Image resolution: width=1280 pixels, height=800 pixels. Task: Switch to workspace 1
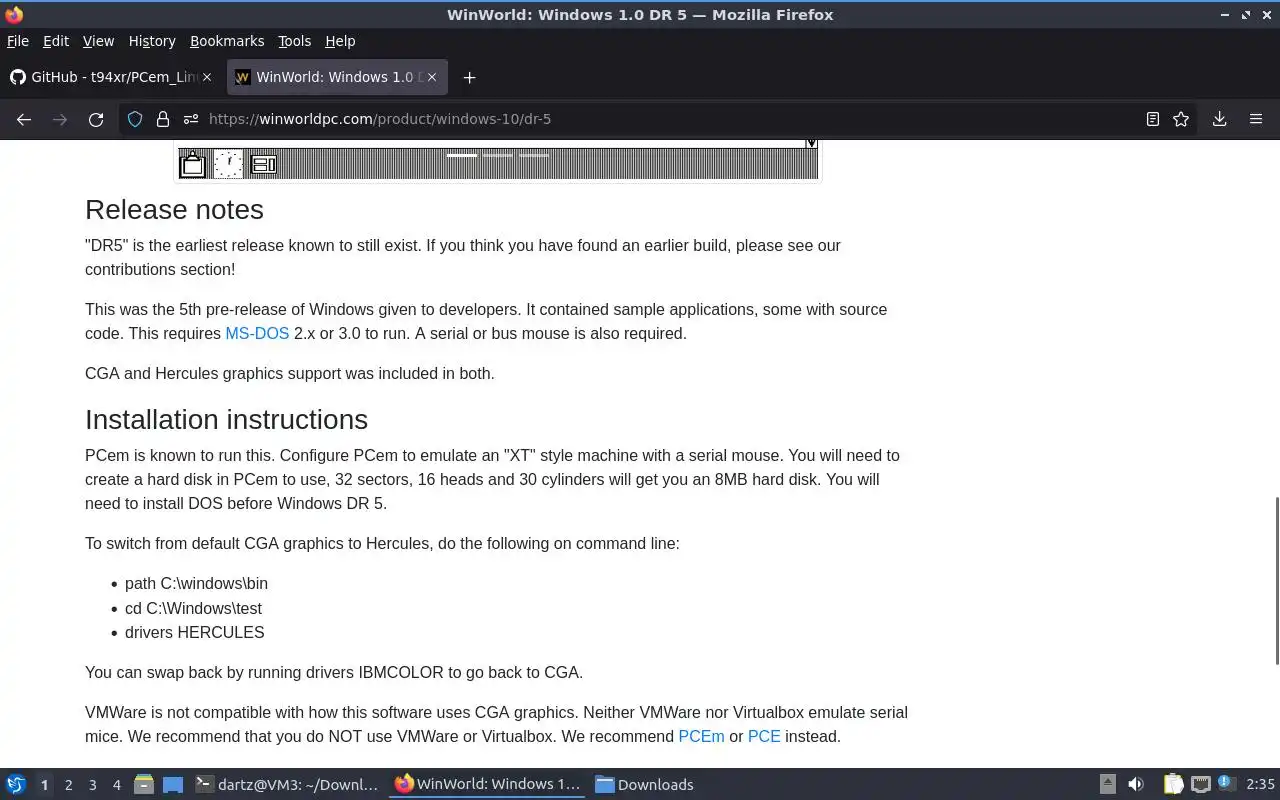(44, 785)
